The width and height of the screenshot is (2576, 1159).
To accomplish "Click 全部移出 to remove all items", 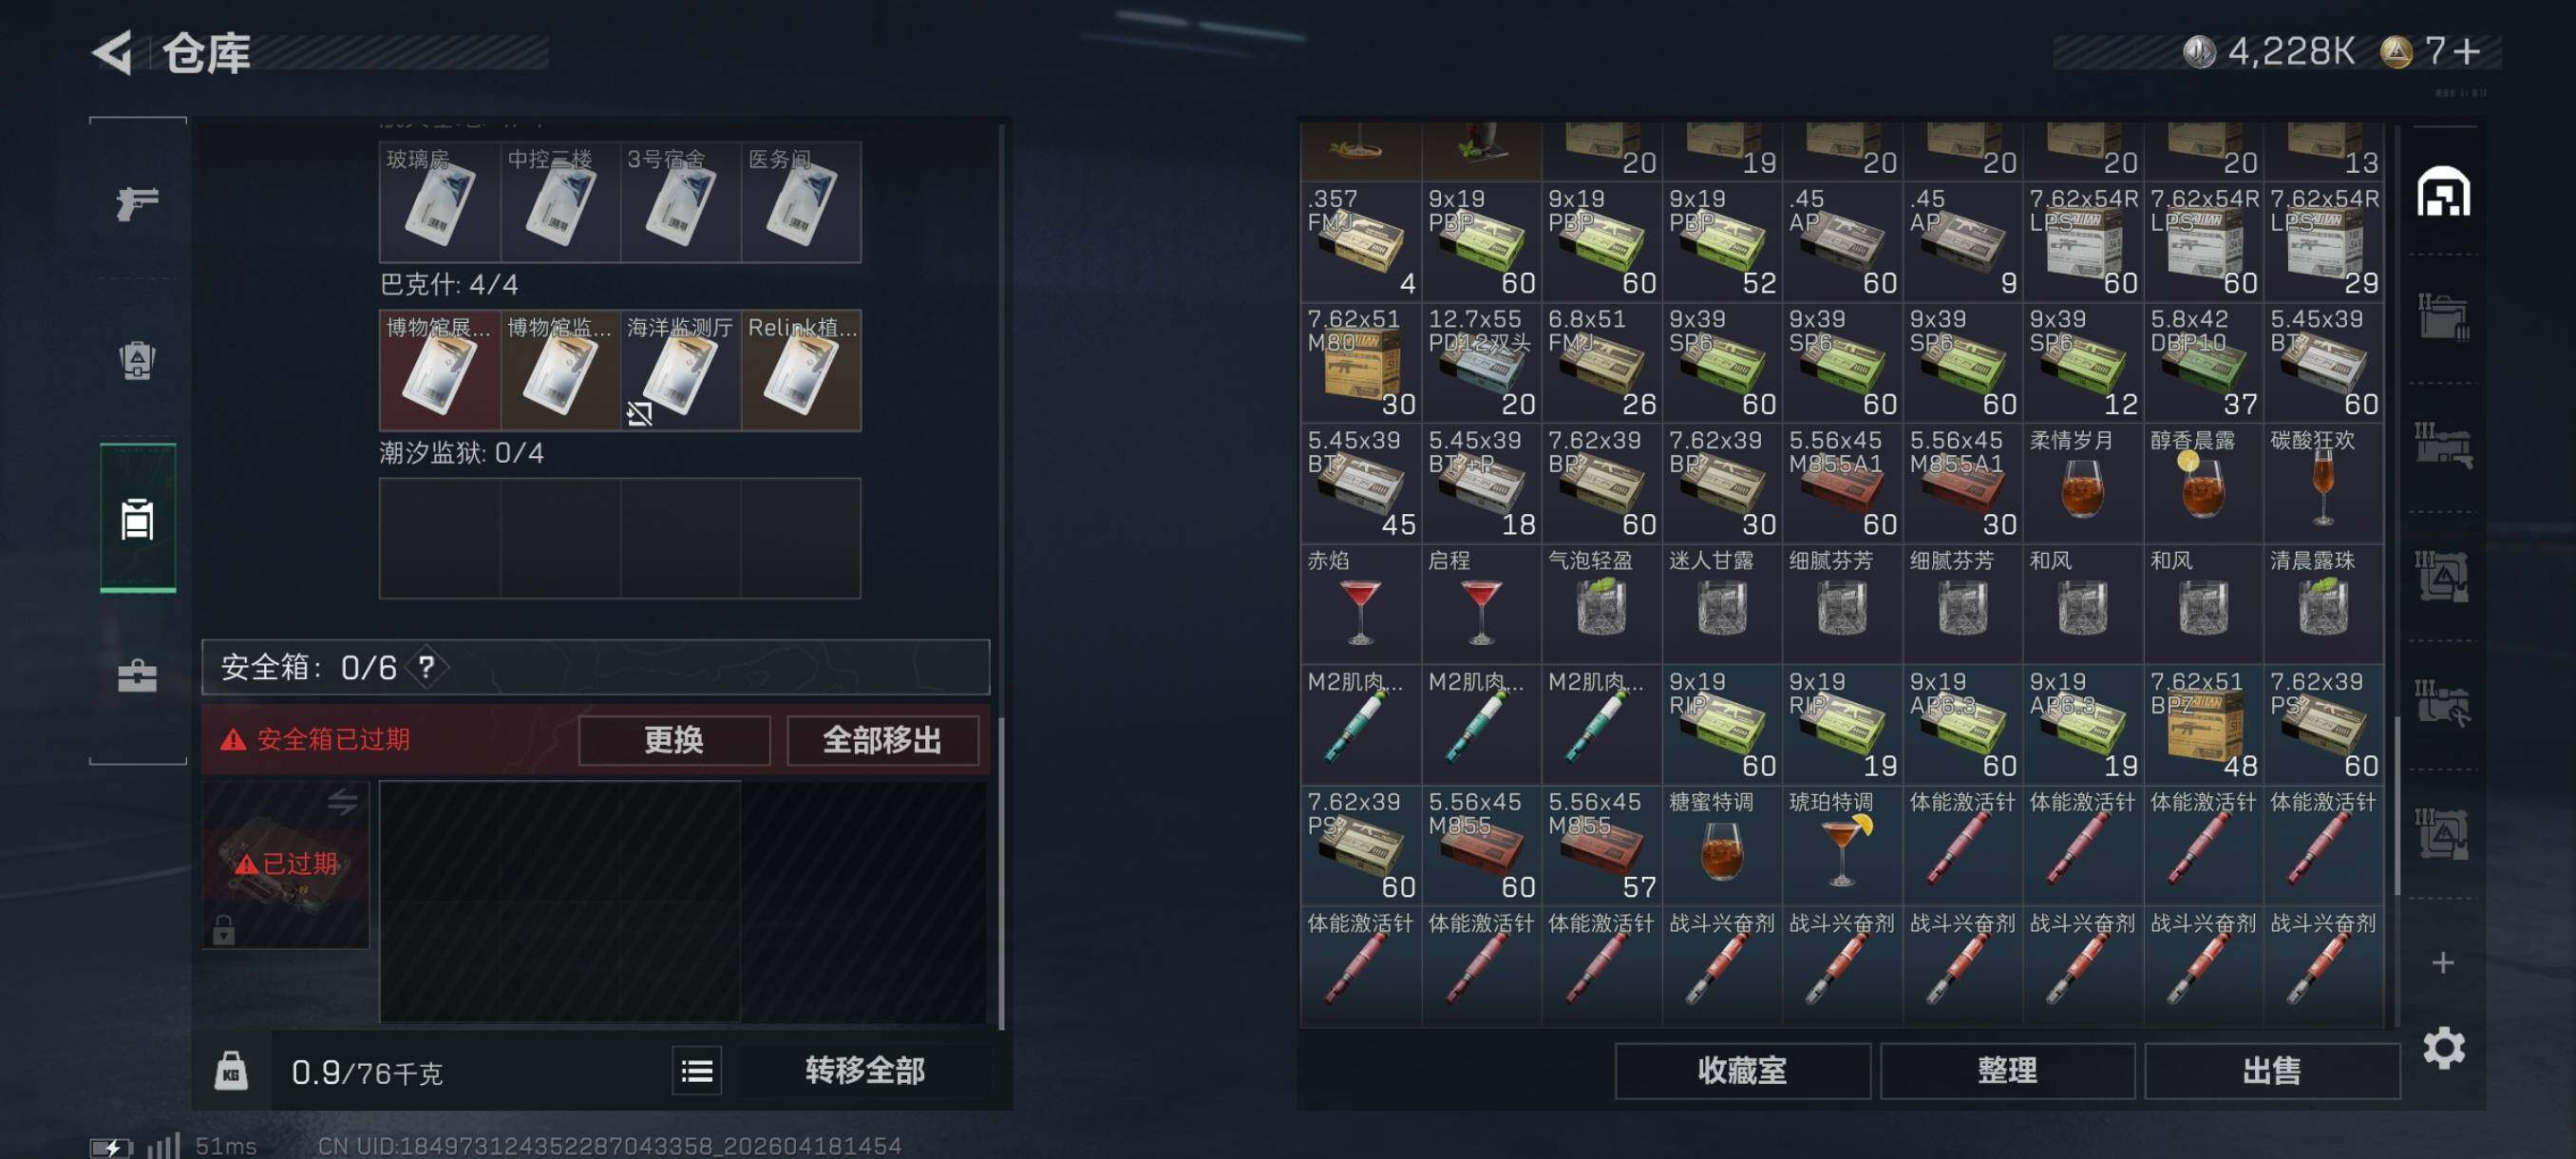I will coord(882,740).
